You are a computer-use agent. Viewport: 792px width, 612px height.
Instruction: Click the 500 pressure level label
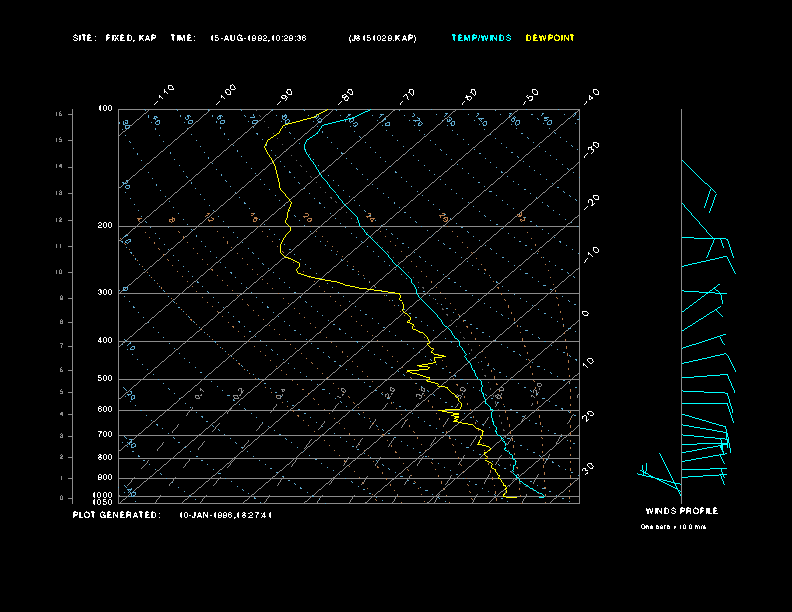(105, 379)
